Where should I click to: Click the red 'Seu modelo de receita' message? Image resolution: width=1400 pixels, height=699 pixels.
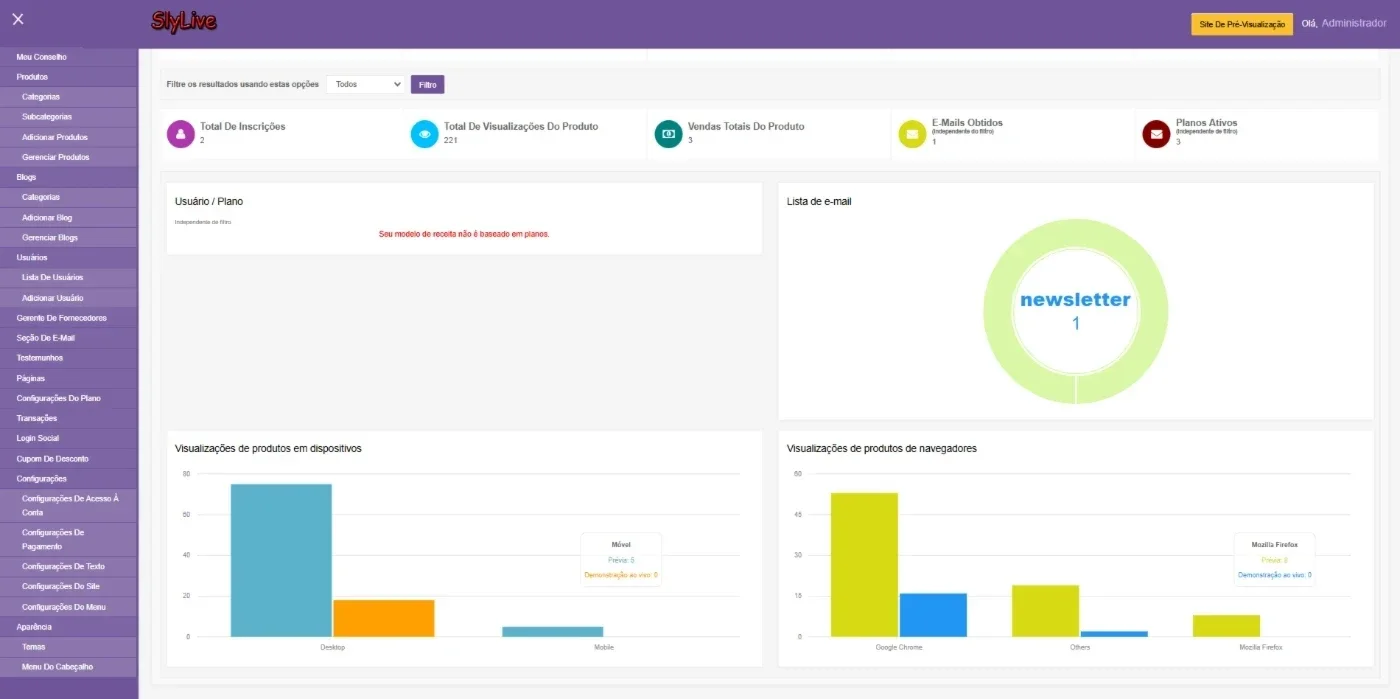(464, 234)
